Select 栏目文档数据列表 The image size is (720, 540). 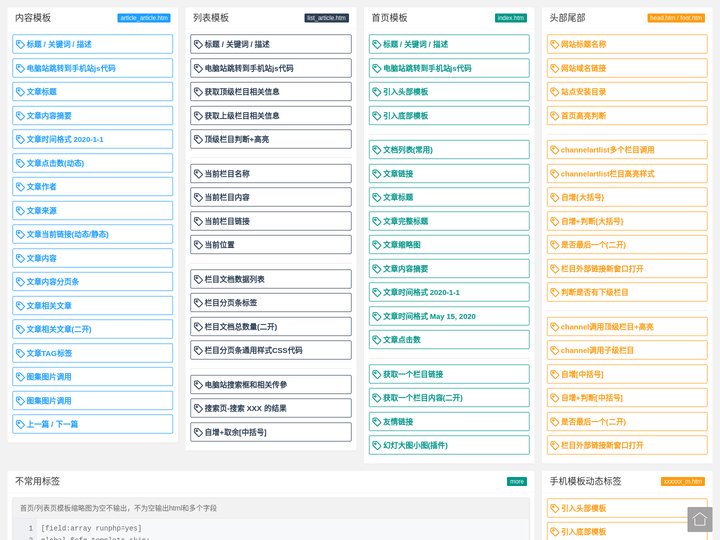[x=271, y=279]
